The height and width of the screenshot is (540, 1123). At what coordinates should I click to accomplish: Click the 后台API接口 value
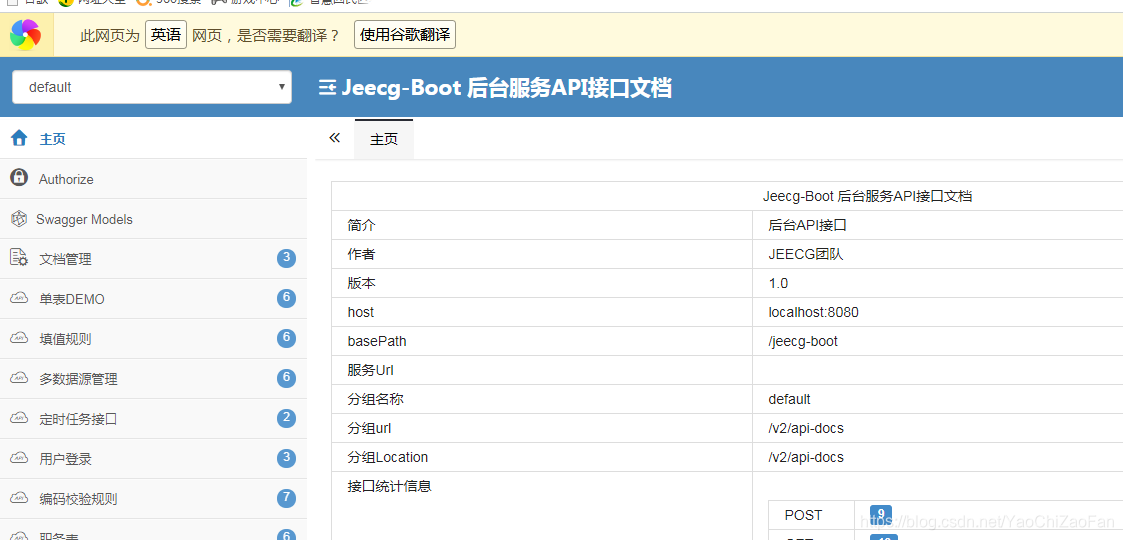coord(807,225)
